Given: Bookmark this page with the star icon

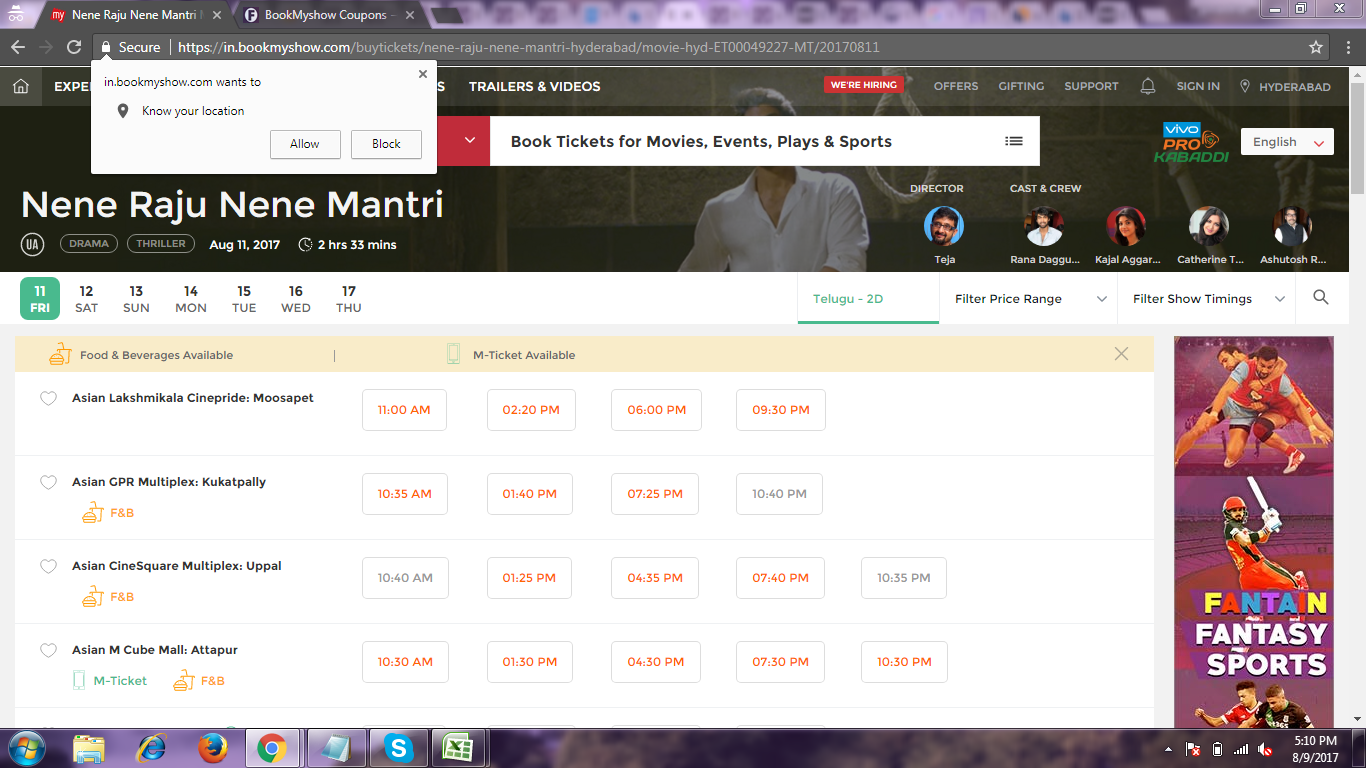Looking at the screenshot, I should point(1316,47).
